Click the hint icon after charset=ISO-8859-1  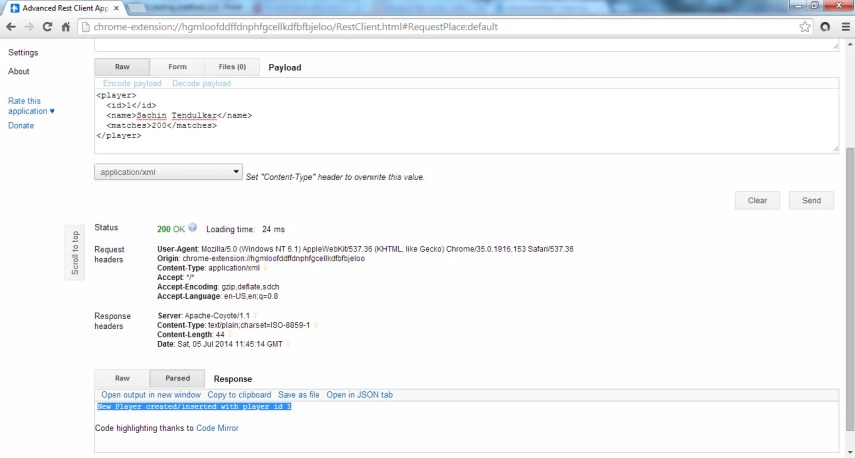[x=315, y=325]
